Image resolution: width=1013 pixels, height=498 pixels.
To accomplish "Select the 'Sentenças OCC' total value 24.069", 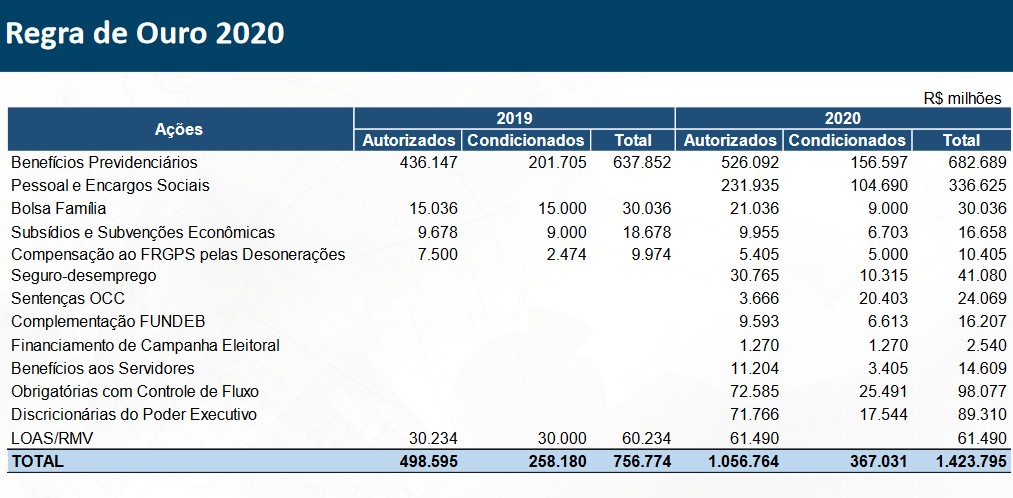I will (x=976, y=298).
